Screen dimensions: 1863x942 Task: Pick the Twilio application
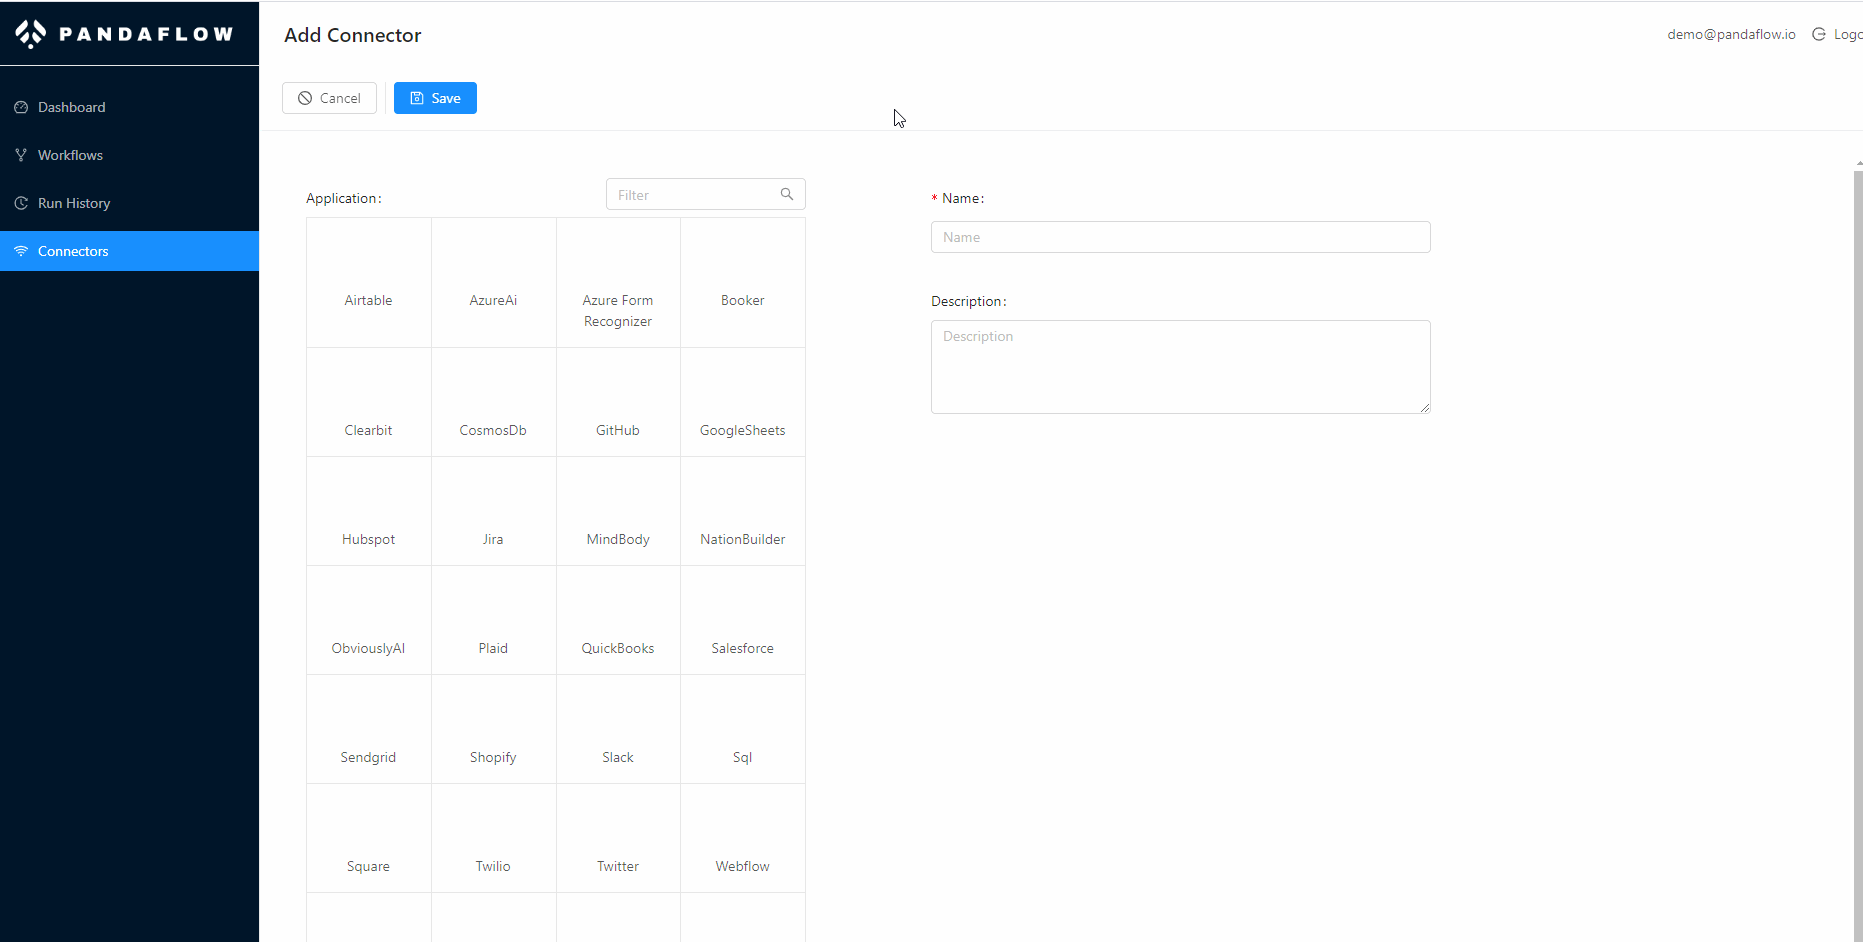(493, 838)
